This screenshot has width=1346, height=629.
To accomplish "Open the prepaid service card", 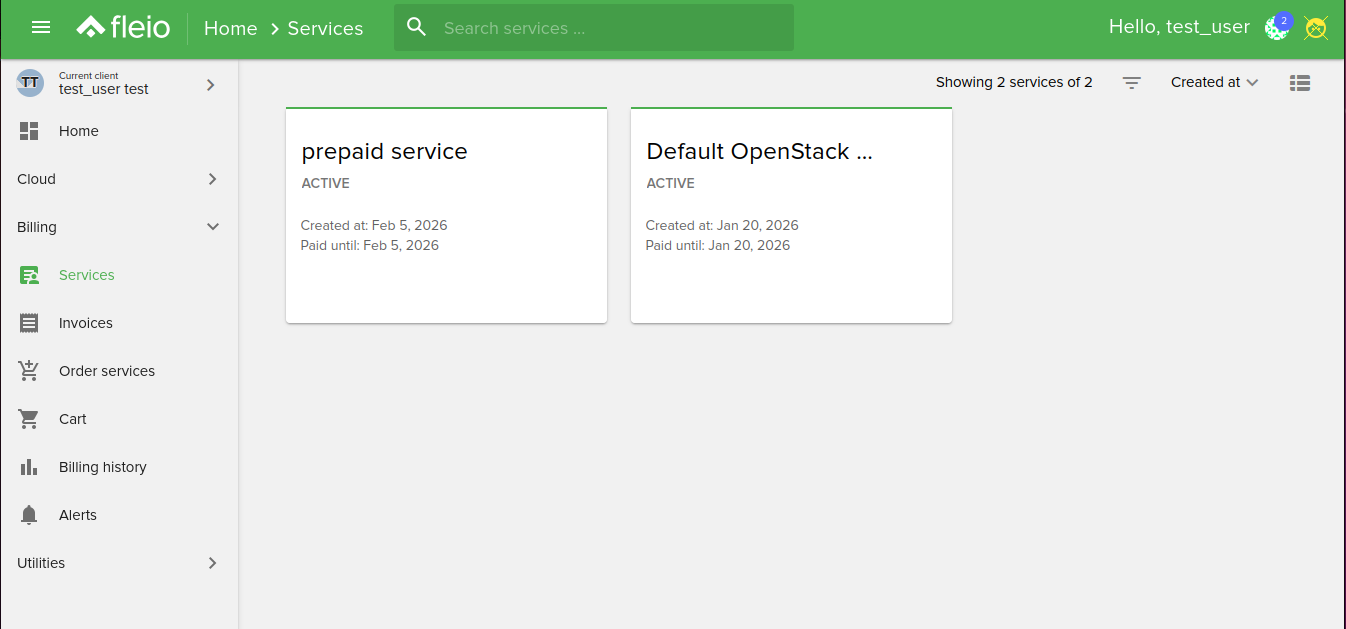I will coord(446,215).
